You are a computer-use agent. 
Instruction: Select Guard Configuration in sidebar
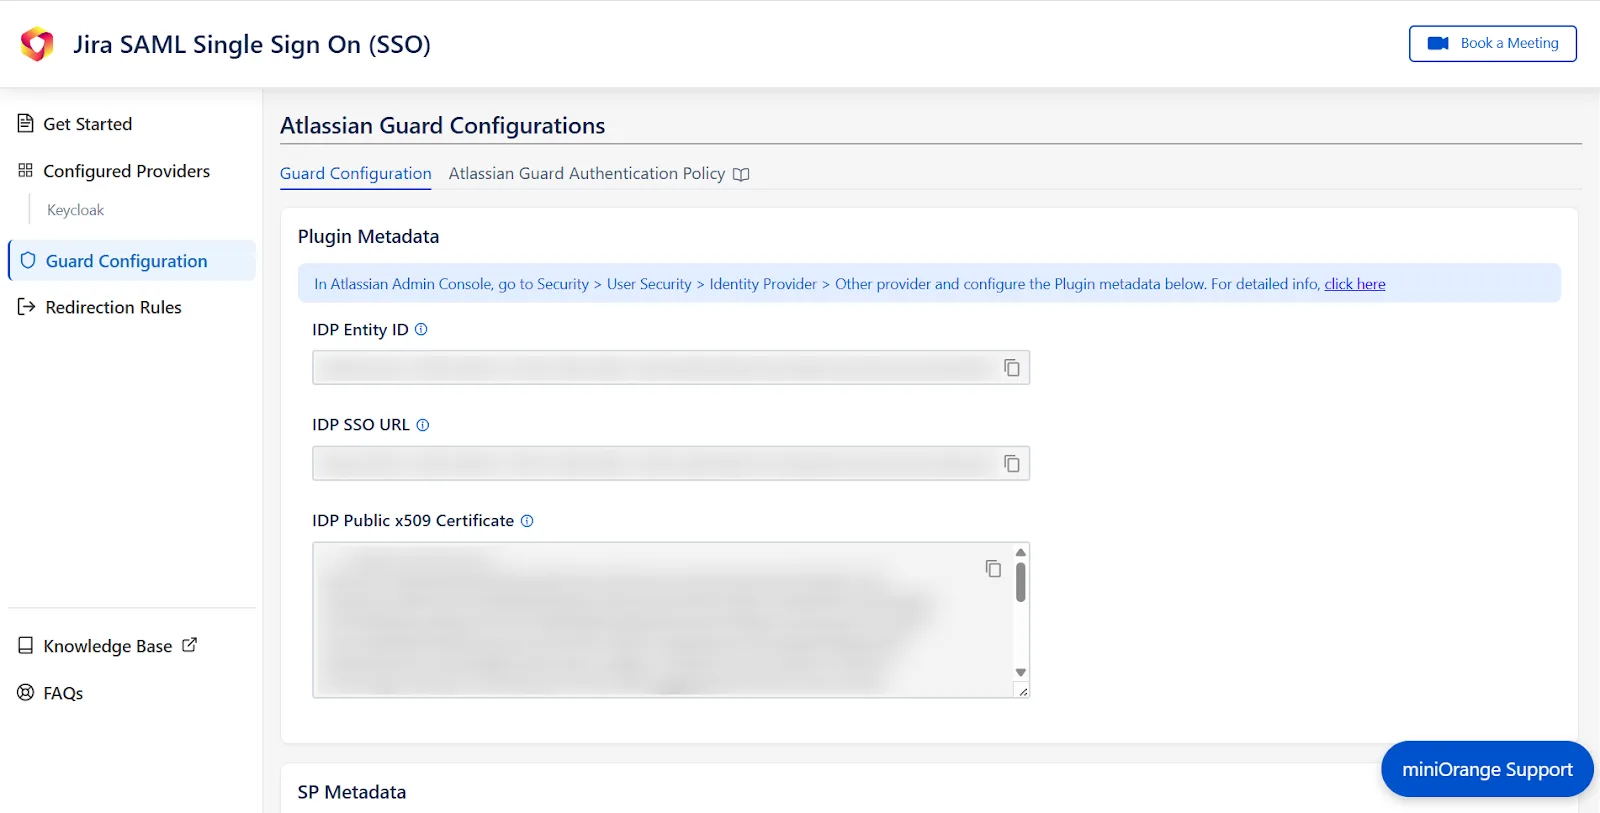(132, 261)
